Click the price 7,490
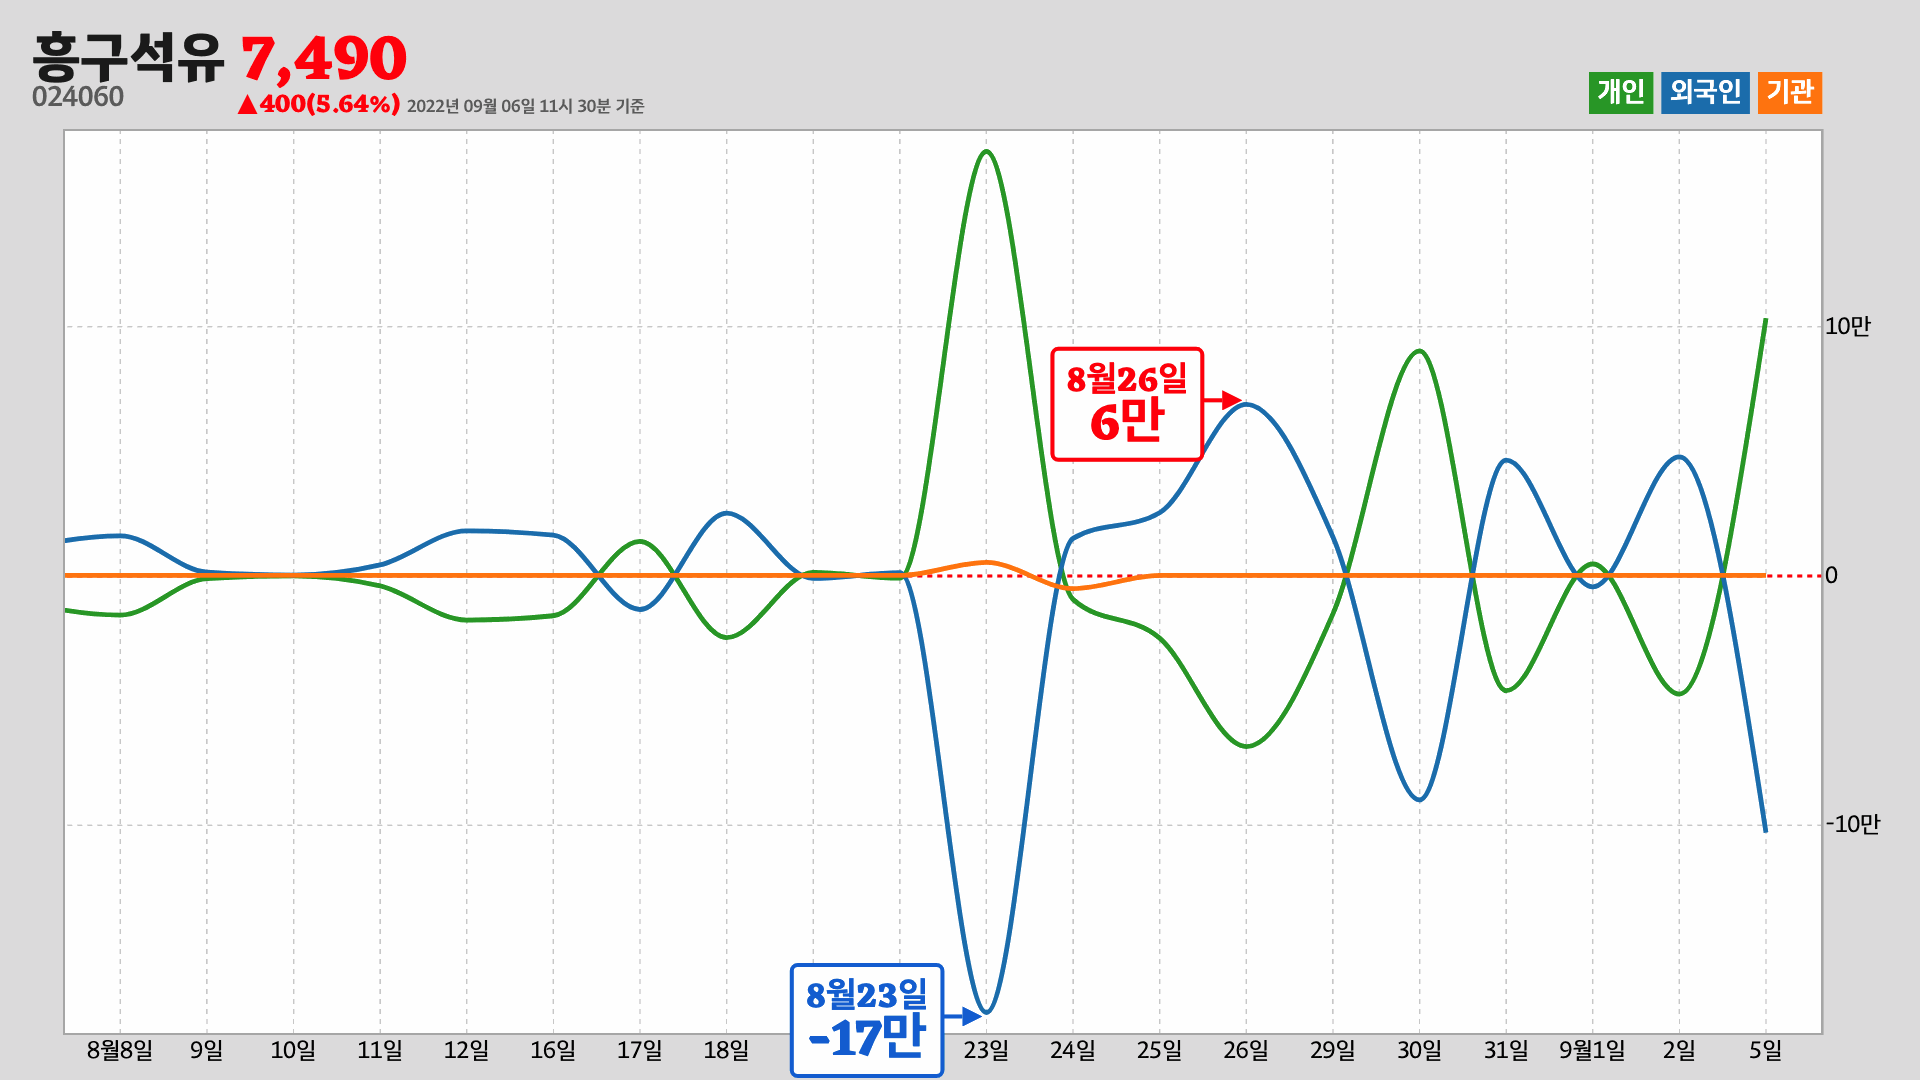 click(x=323, y=59)
